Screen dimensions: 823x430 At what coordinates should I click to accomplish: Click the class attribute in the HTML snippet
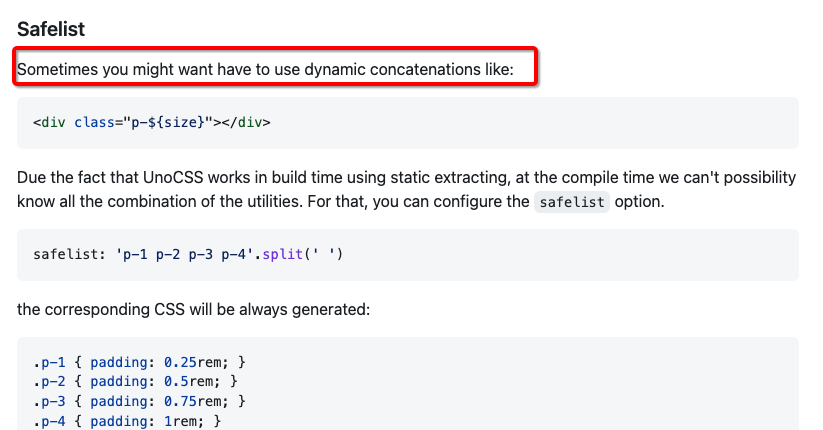click(x=94, y=123)
